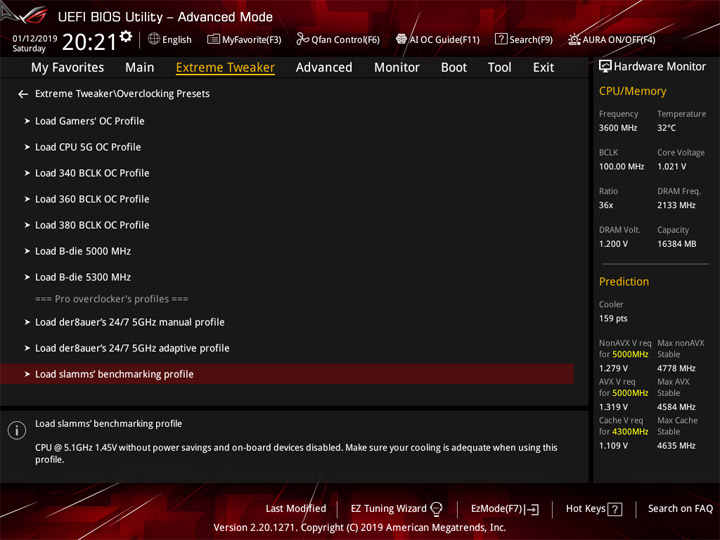Select the Extreme Tweaker tab
Viewport: 720px width, 540px height.
[x=225, y=68]
